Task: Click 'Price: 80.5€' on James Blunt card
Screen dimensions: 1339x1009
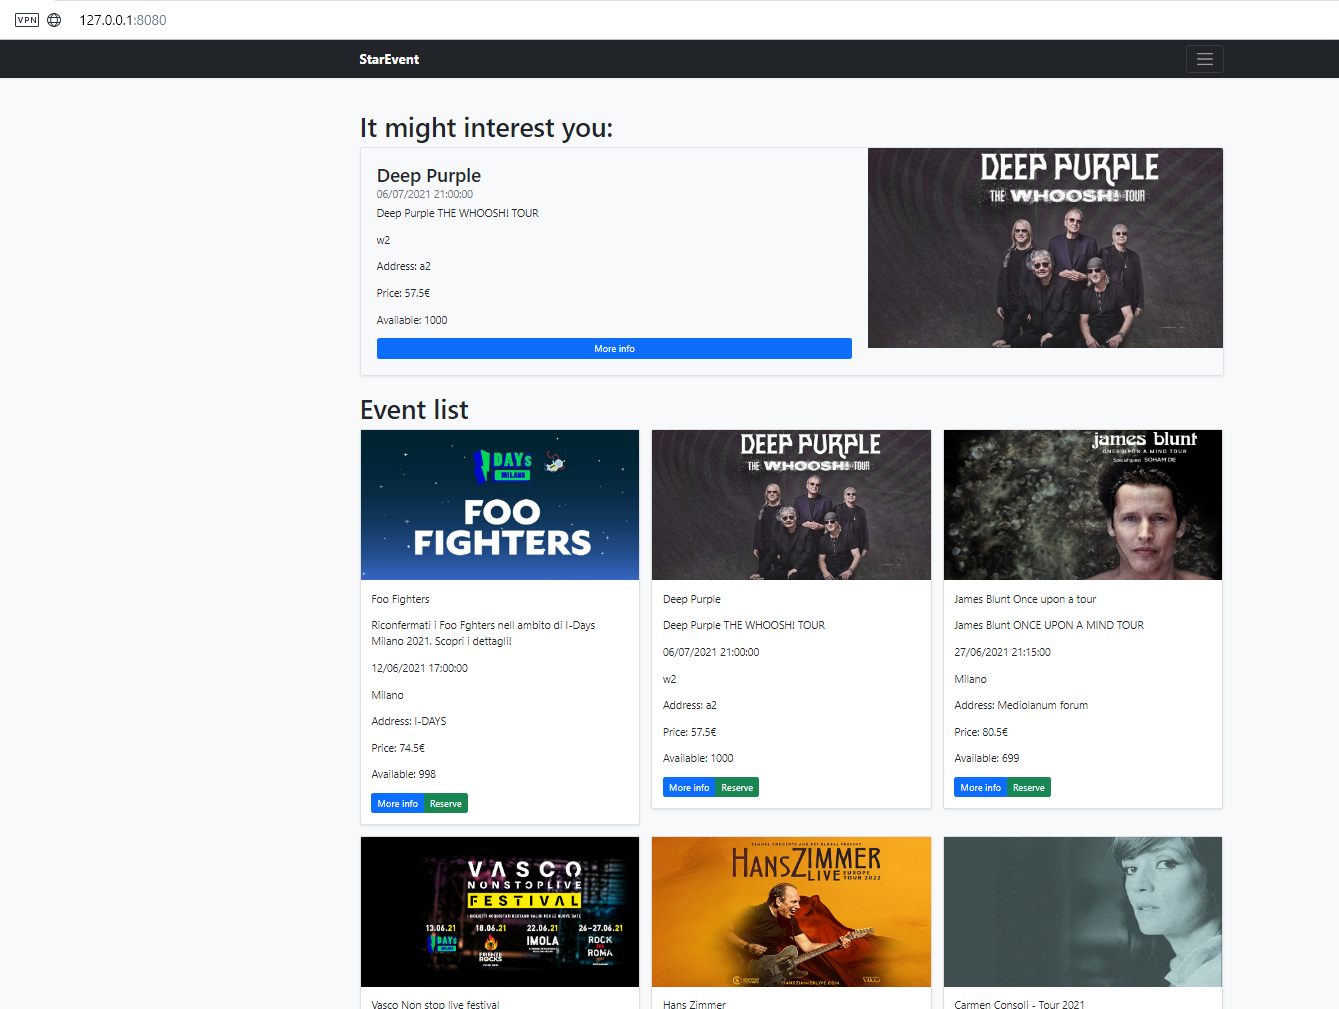Action: pyautogui.click(x=981, y=732)
